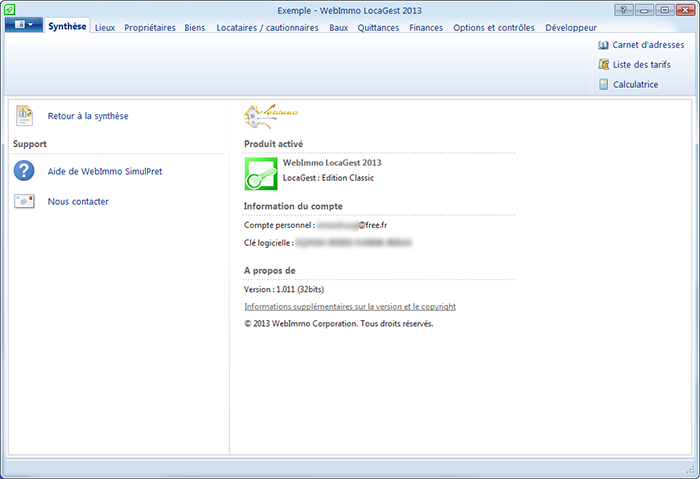
Task: Switch to the Quittances tab
Action: tap(378, 28)
